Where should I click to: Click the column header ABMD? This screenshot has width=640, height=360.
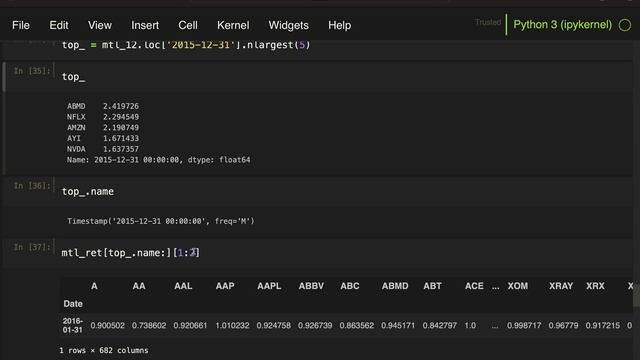click(395, 286)
